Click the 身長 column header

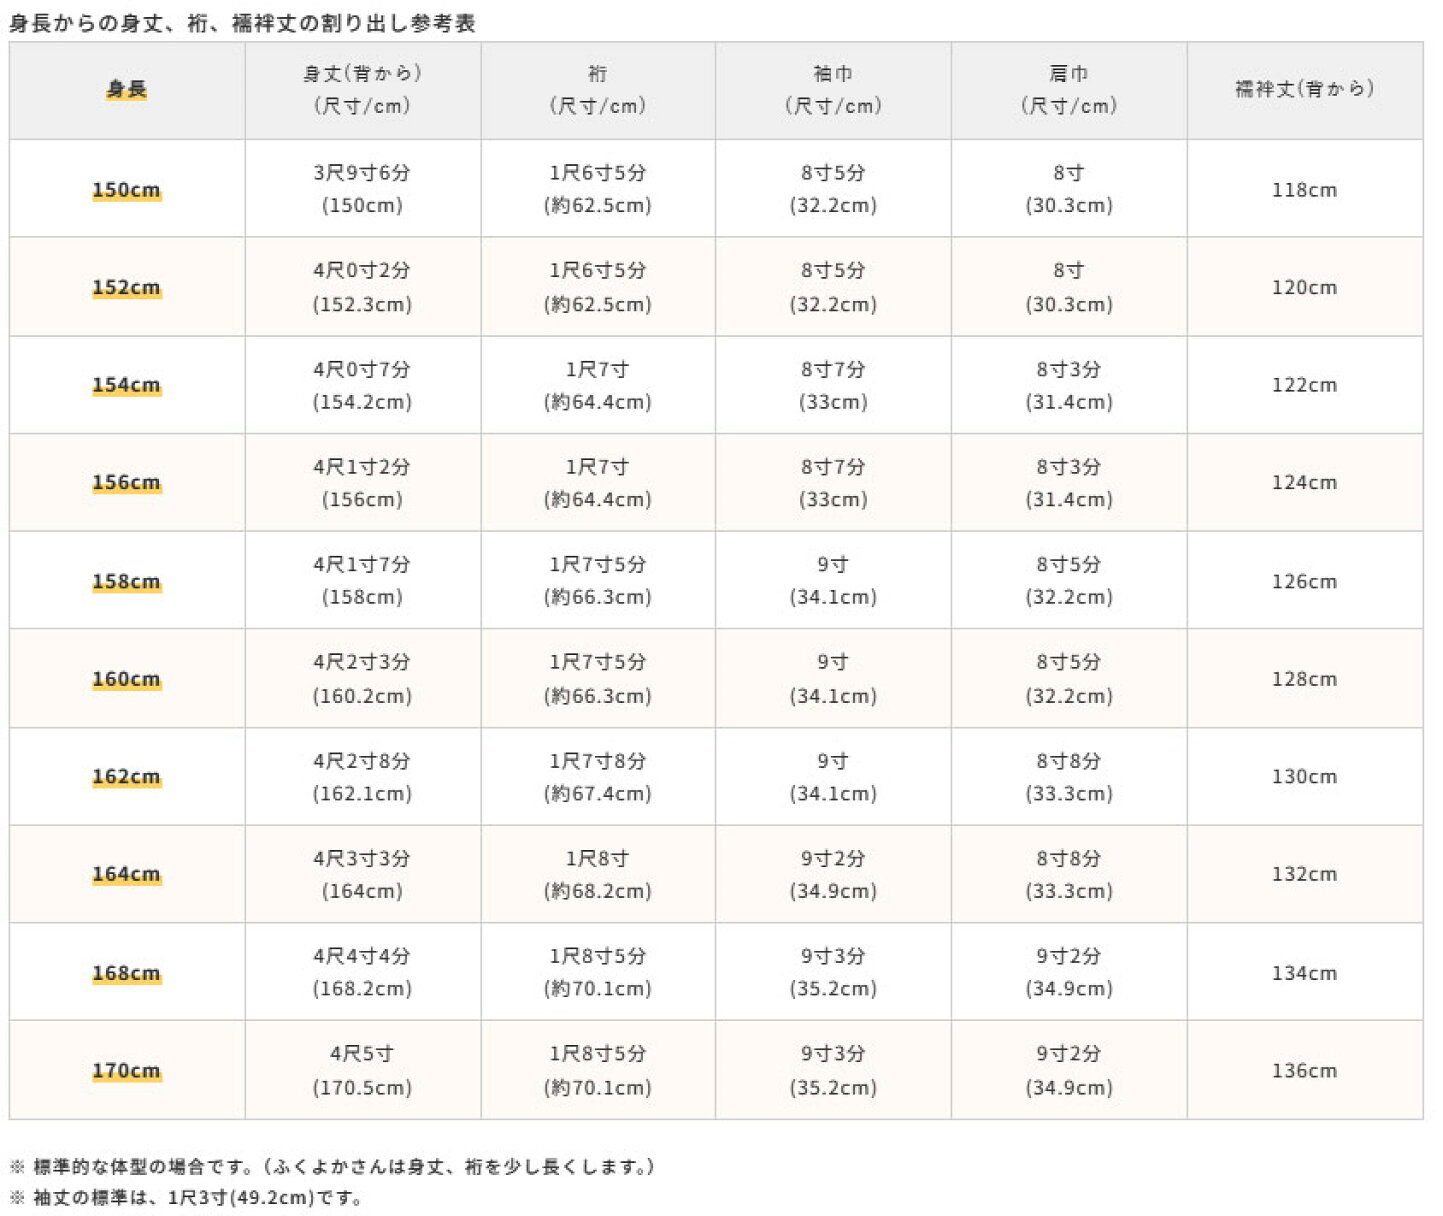[126, 90]
